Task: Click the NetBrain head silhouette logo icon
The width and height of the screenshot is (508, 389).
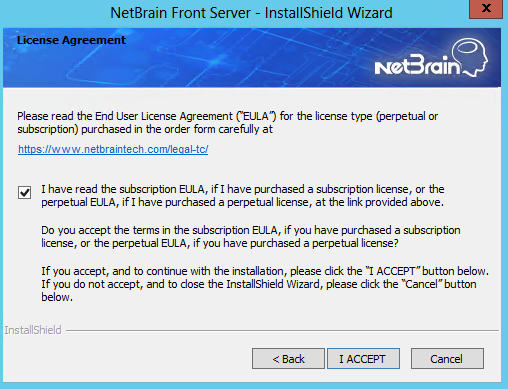Action: point(471,57)
